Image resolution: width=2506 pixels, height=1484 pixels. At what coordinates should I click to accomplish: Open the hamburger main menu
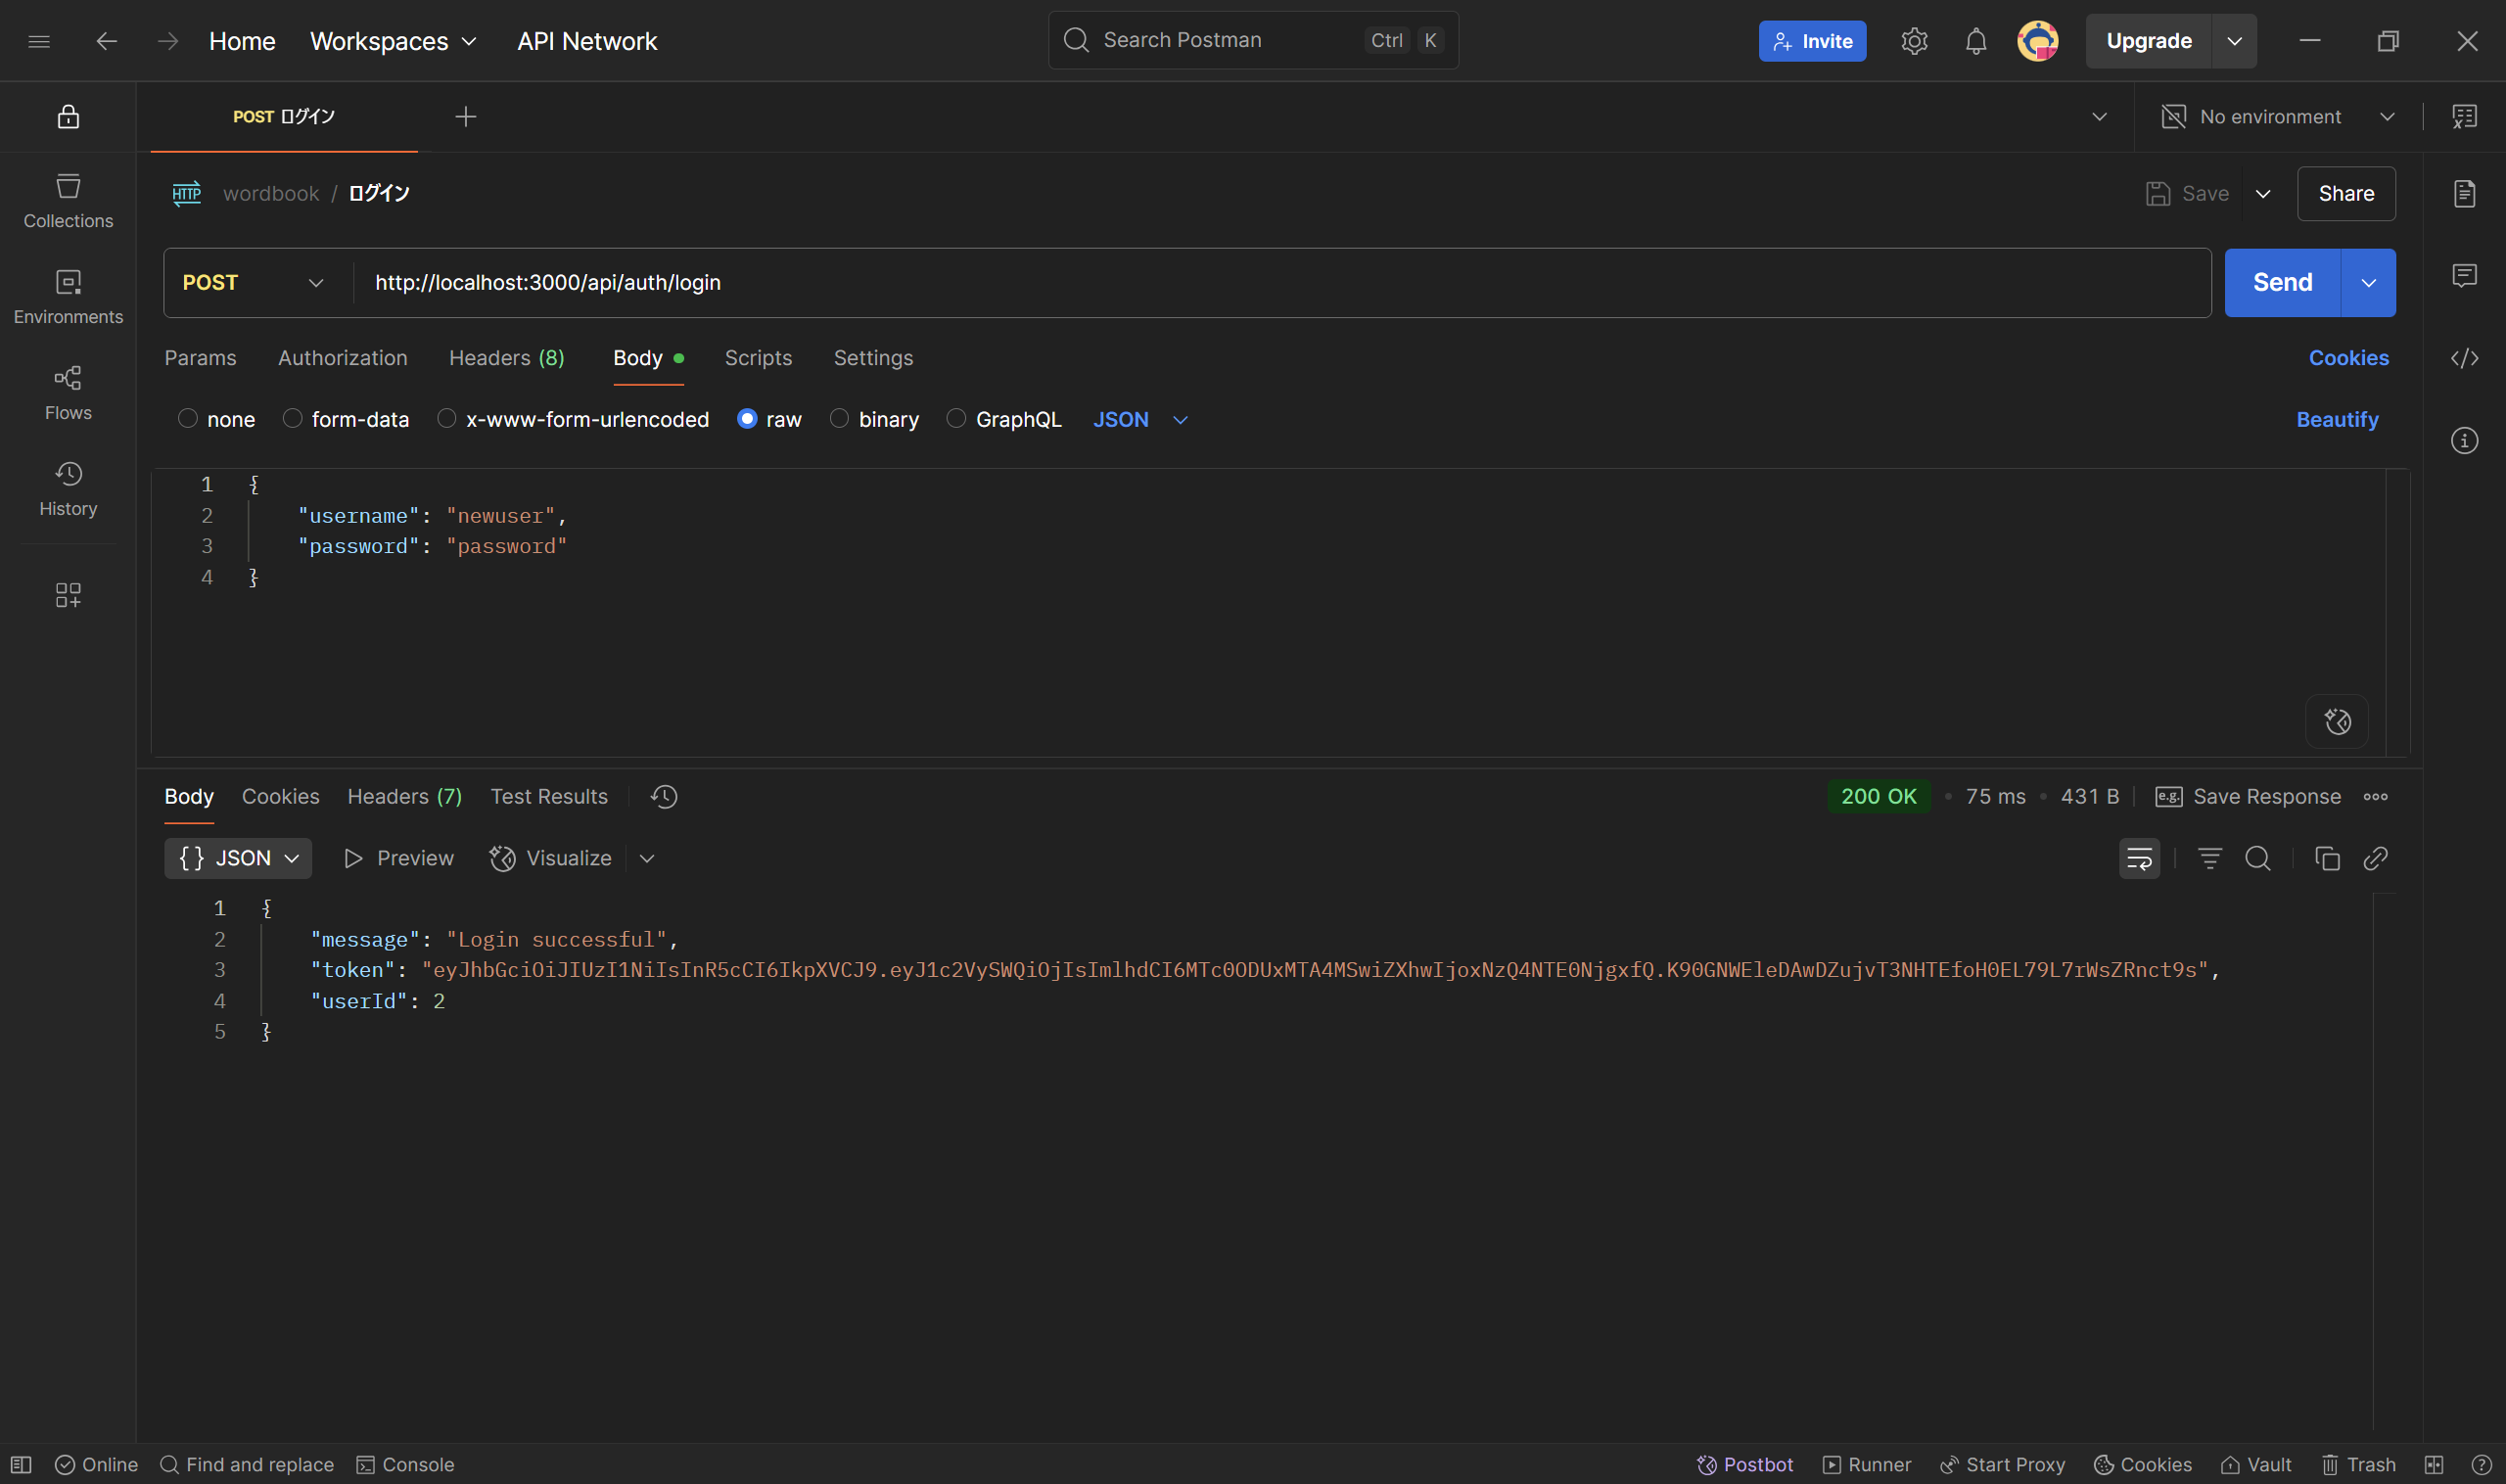(x=39, y=41)
